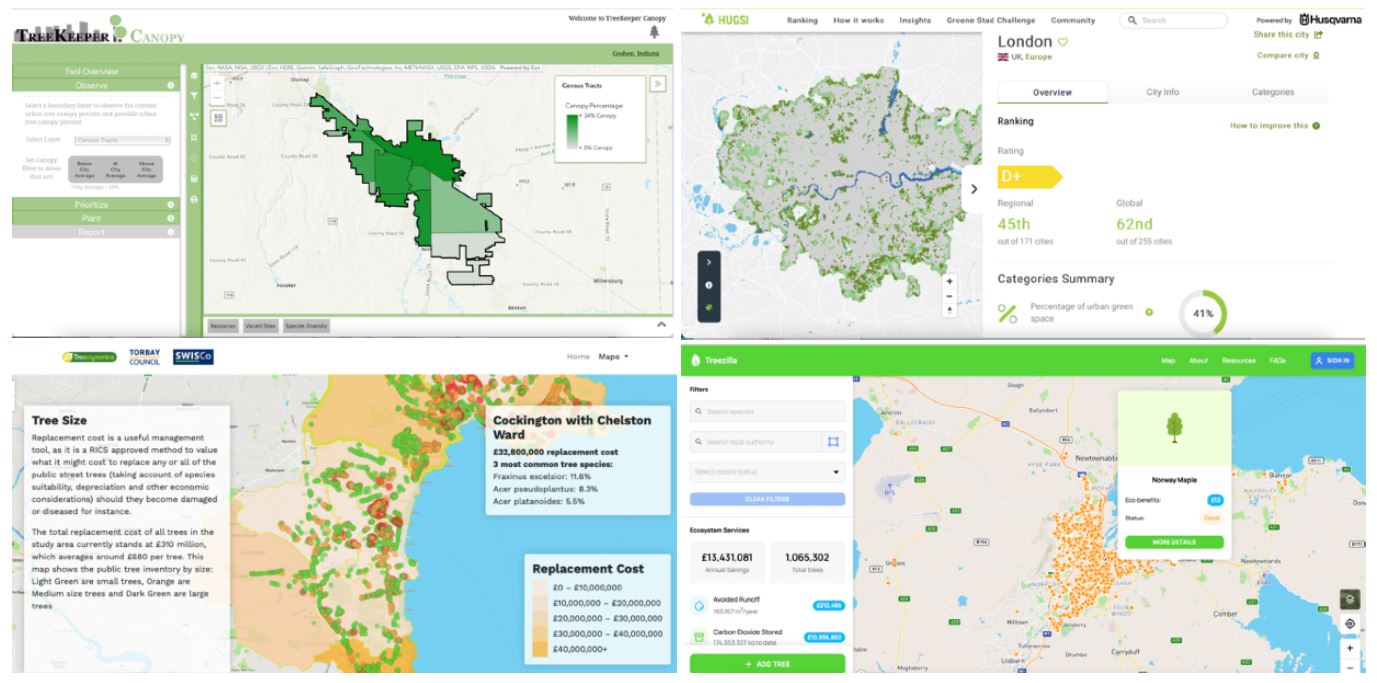Click the info icon in the HUGSI map's dark toolbar
This screenshot has height=683, width=1377.
[708, 285]
